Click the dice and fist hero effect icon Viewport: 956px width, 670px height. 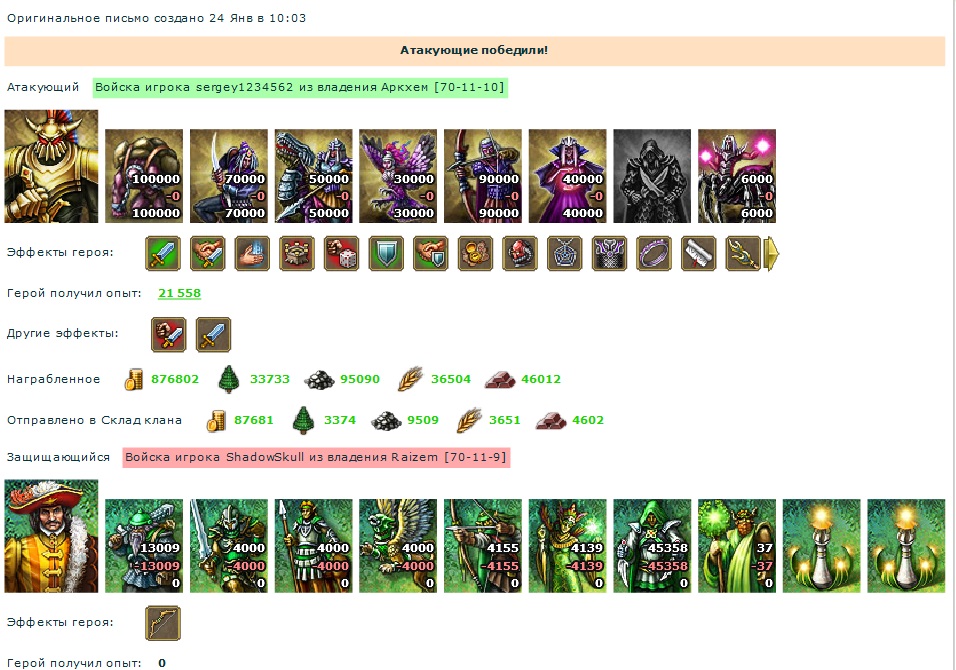341,253
